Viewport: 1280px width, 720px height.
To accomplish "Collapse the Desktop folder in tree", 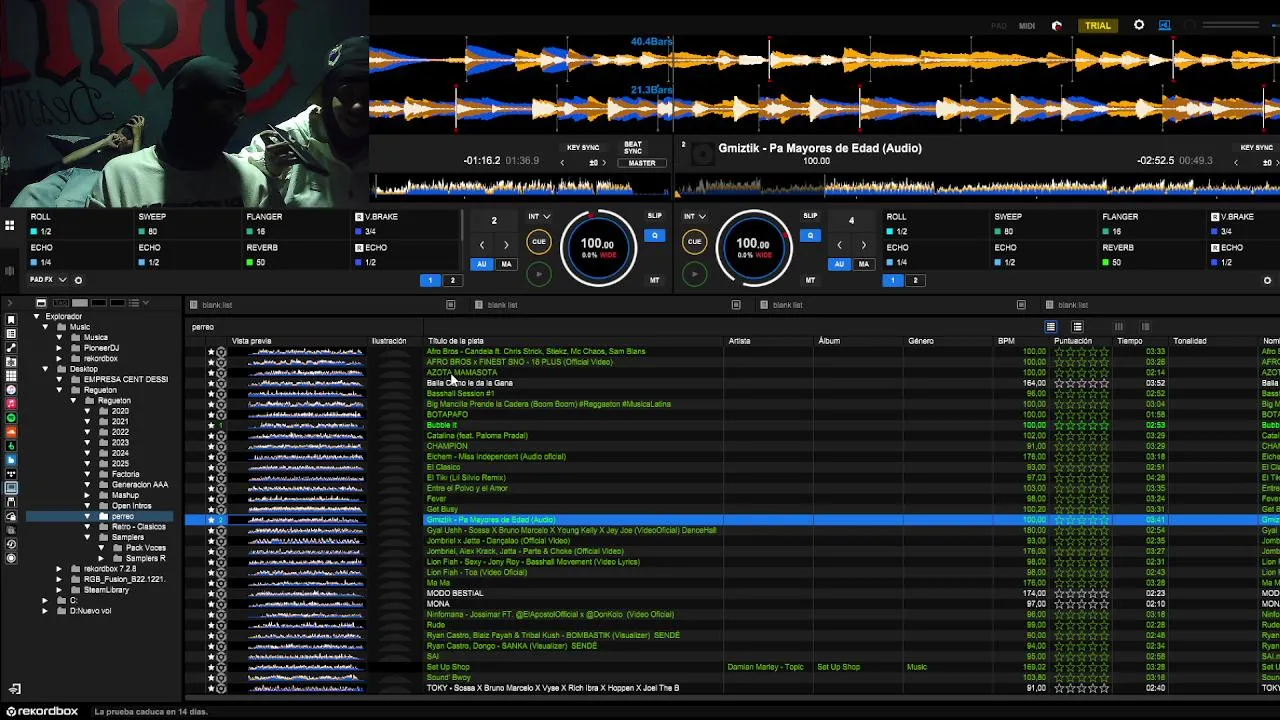I will pyautogui.click(x=45, y=369).
